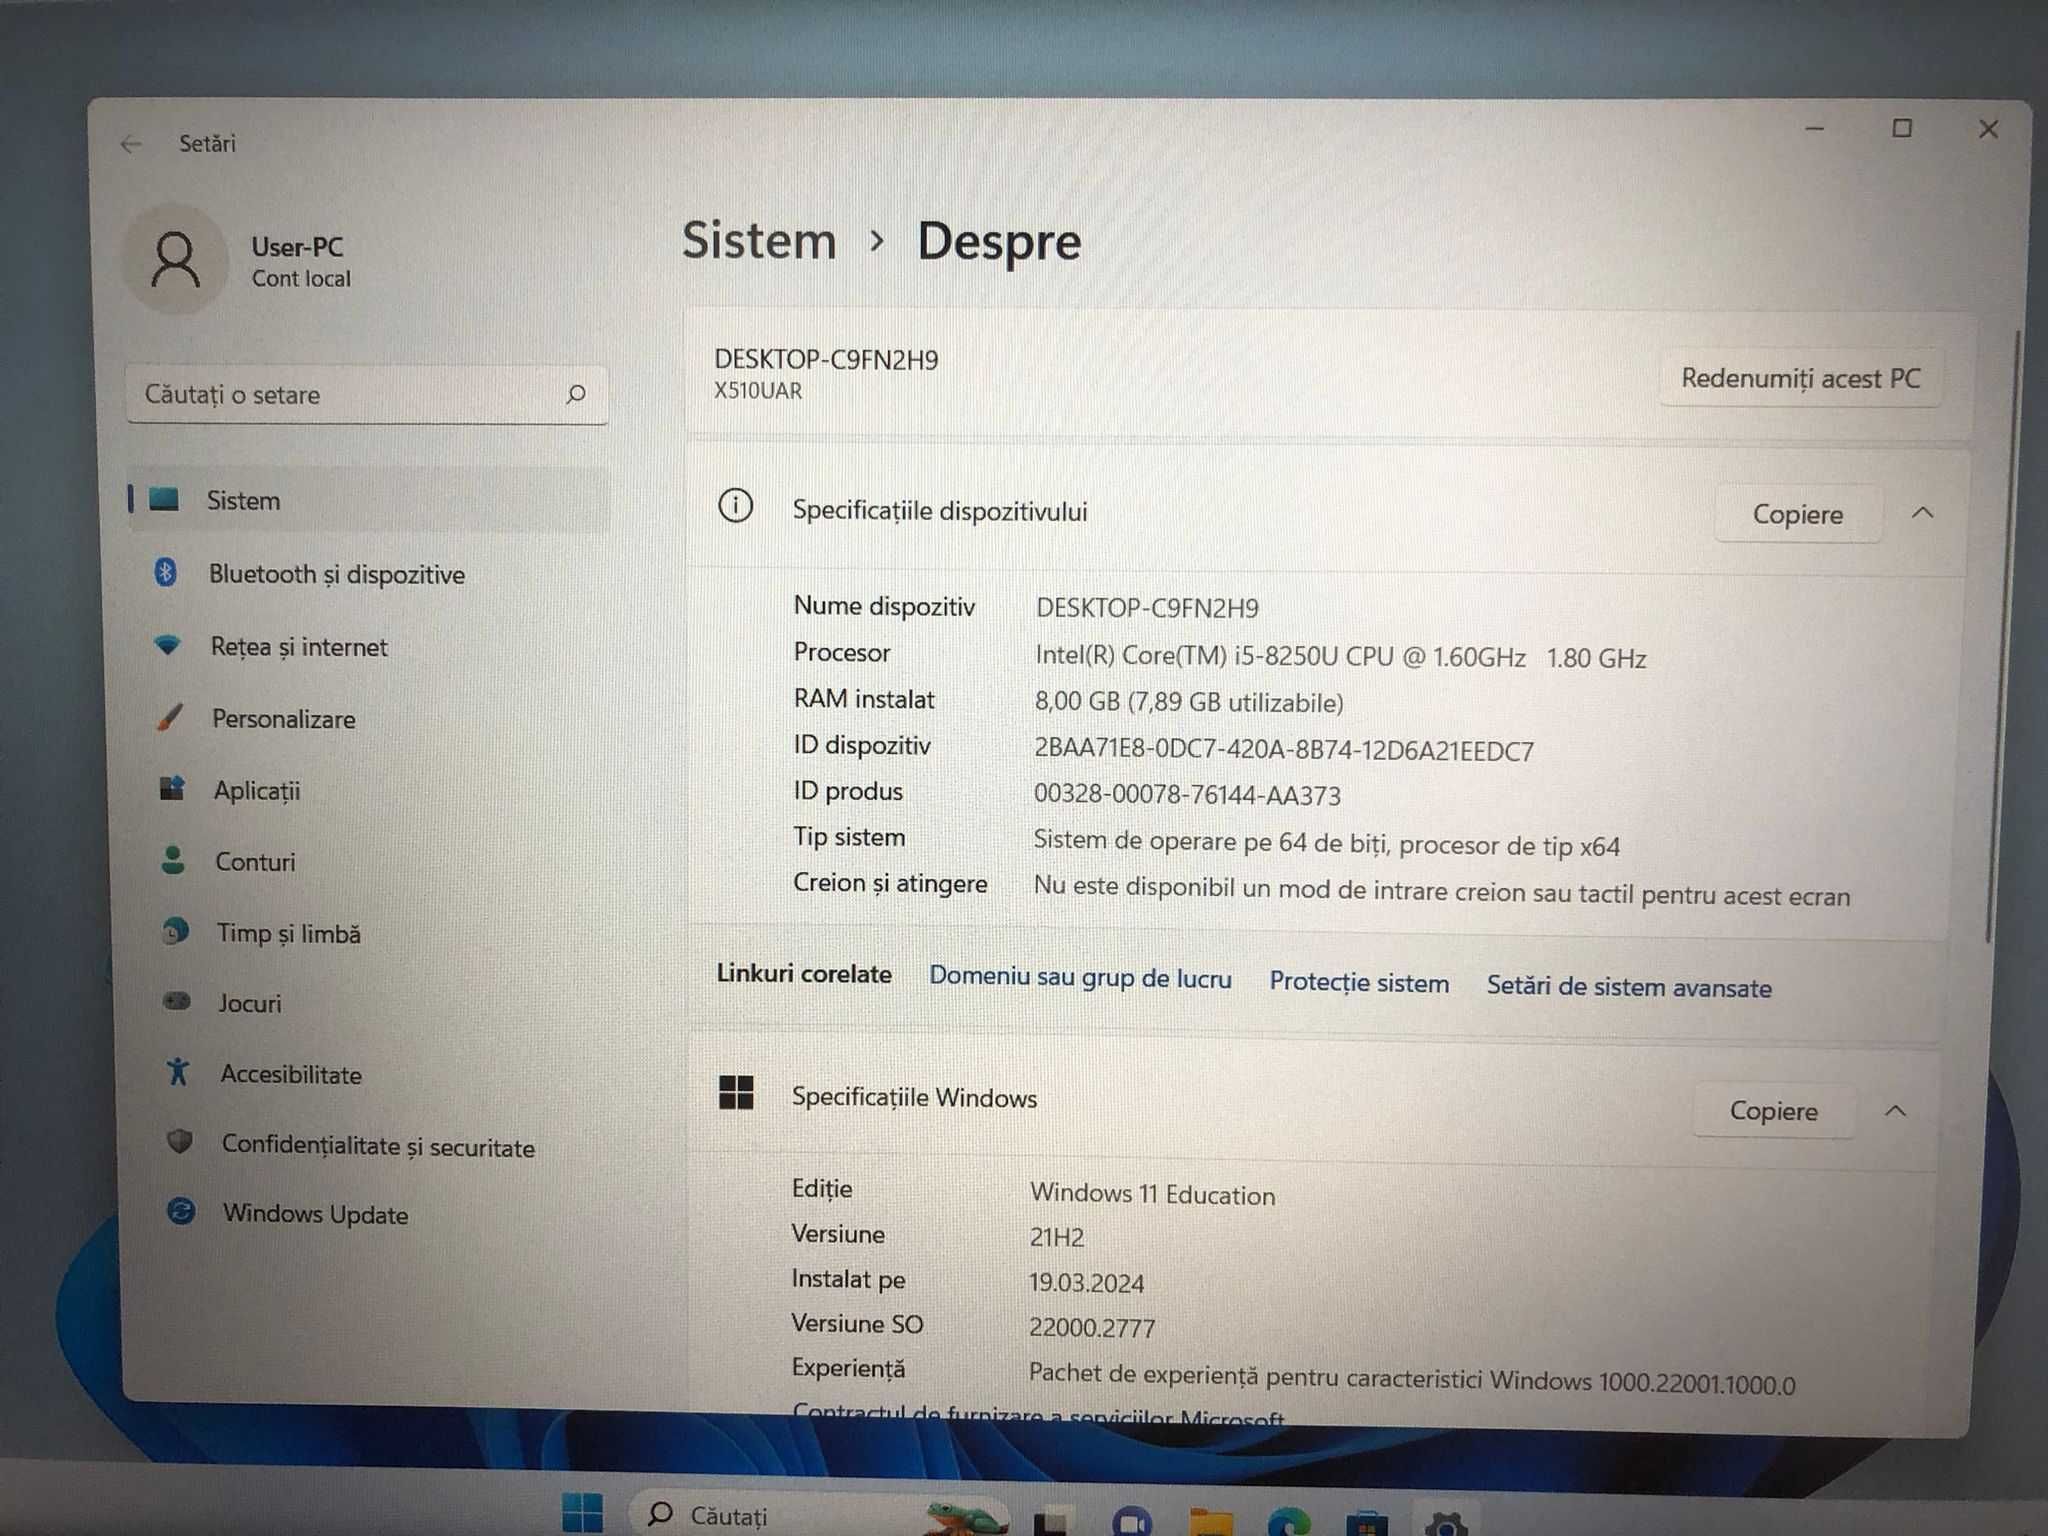The height and width of the screenshot is (1536, 2048).
Task: Click the Windows Update sync icon
Action: tap(181, 1212)
